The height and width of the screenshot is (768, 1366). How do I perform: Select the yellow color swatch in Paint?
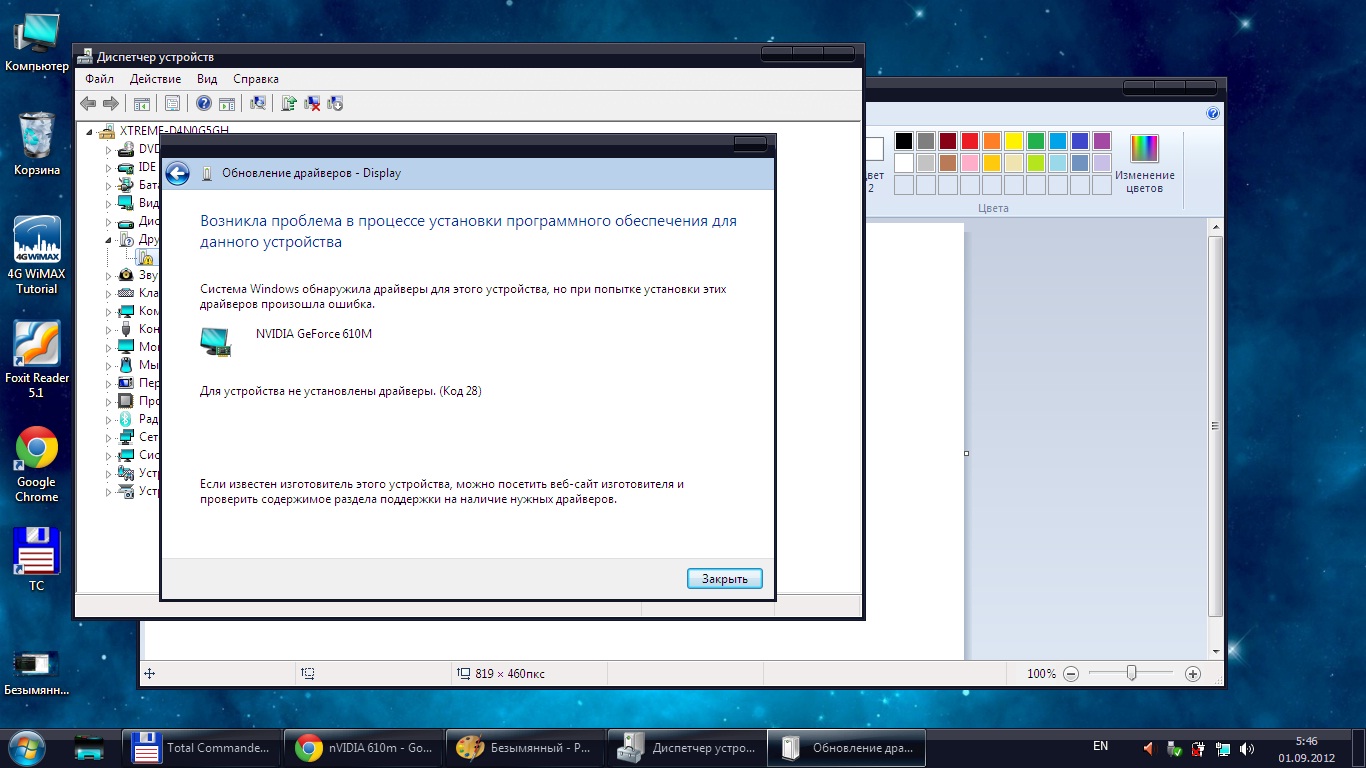(x=1014, y=141)
